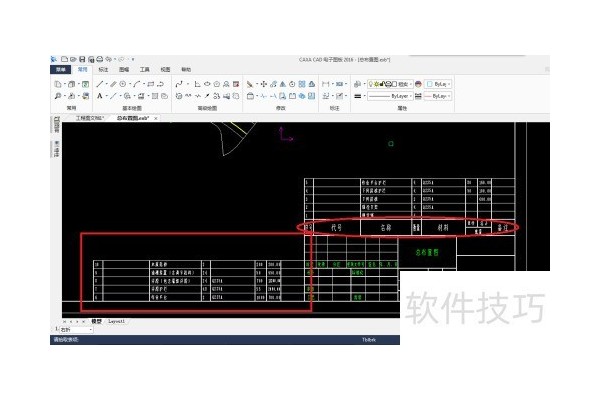
Task: Click the save icon in quick access bar
Action: point(82,60)
